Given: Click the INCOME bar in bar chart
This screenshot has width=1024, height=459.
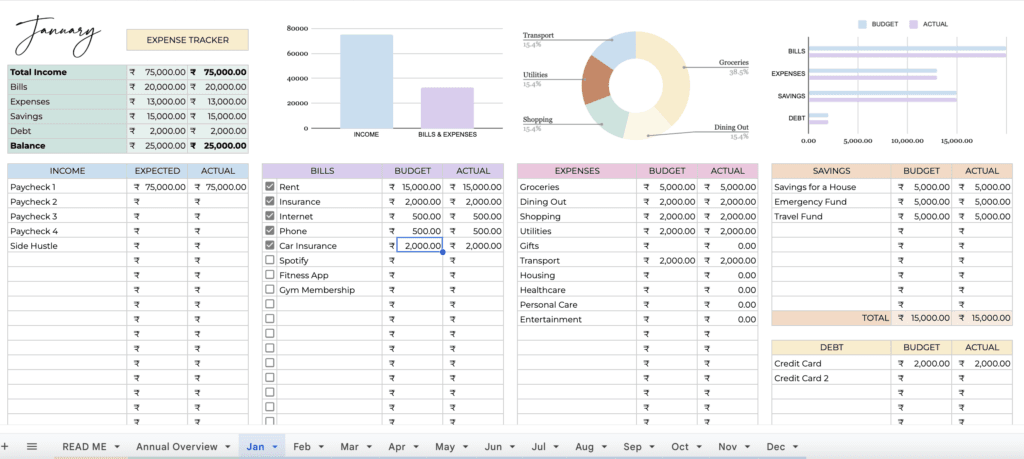Looking at the screenshot, I should coord(366,82).
